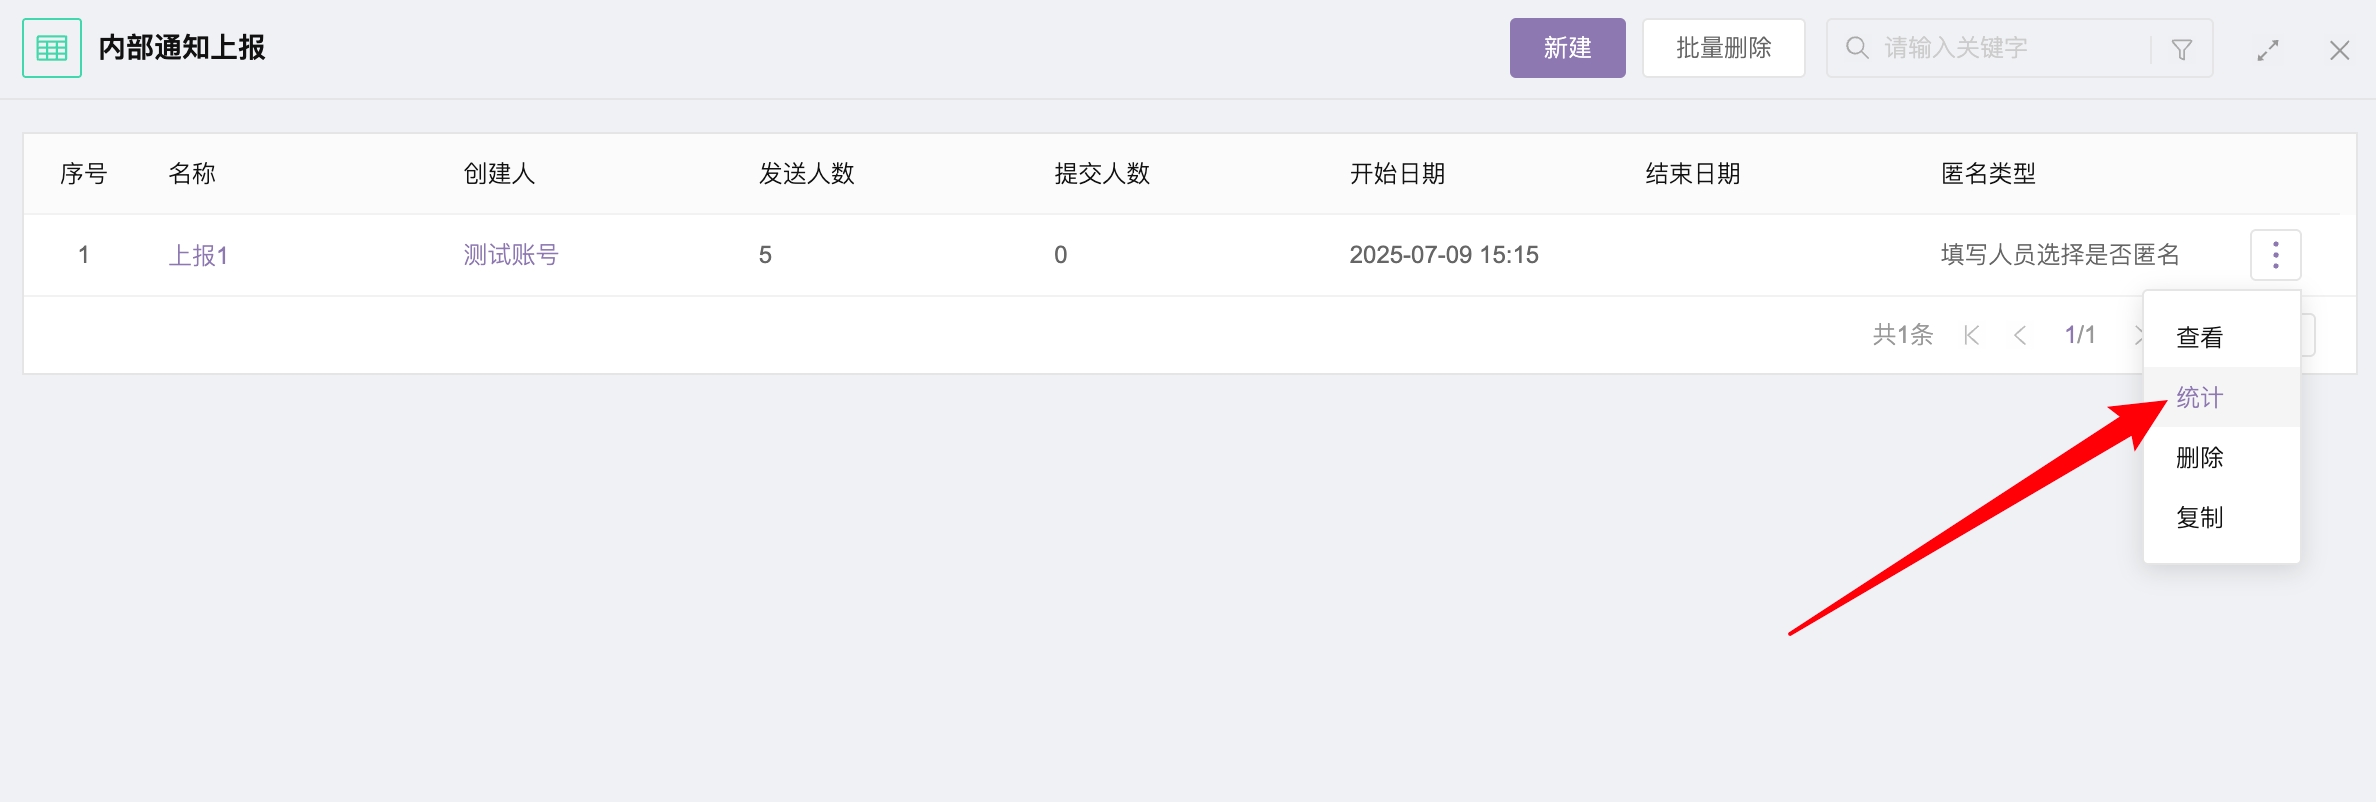2376x802 pixels.
Task: Close the 内部通知上报 panel
Action: pyautogui.click(x=2340, y=50)
